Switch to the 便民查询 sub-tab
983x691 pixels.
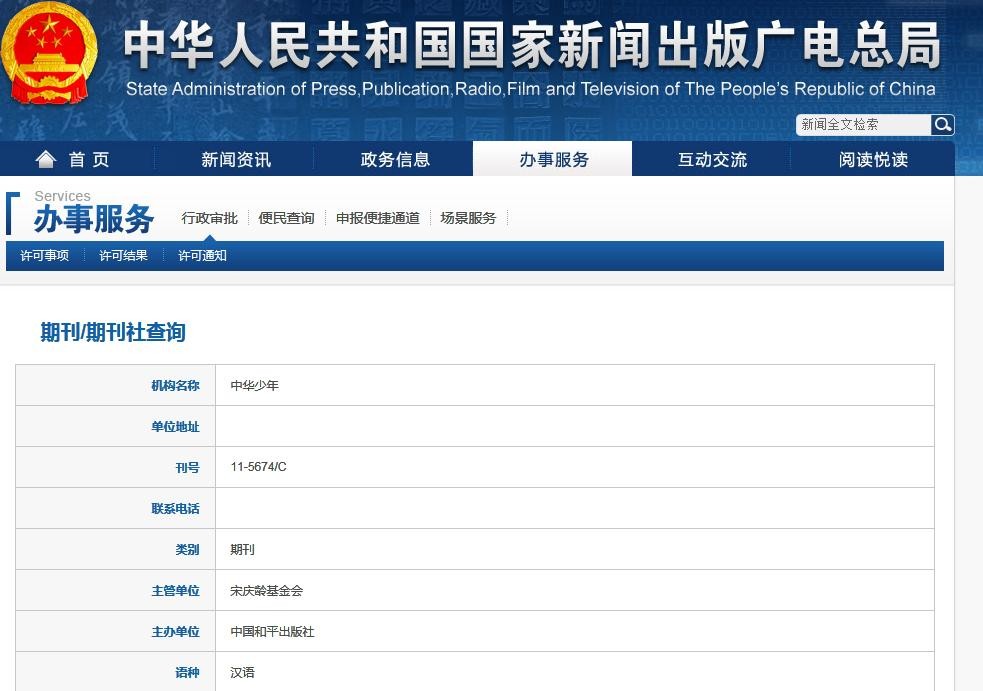pos(286,218)
